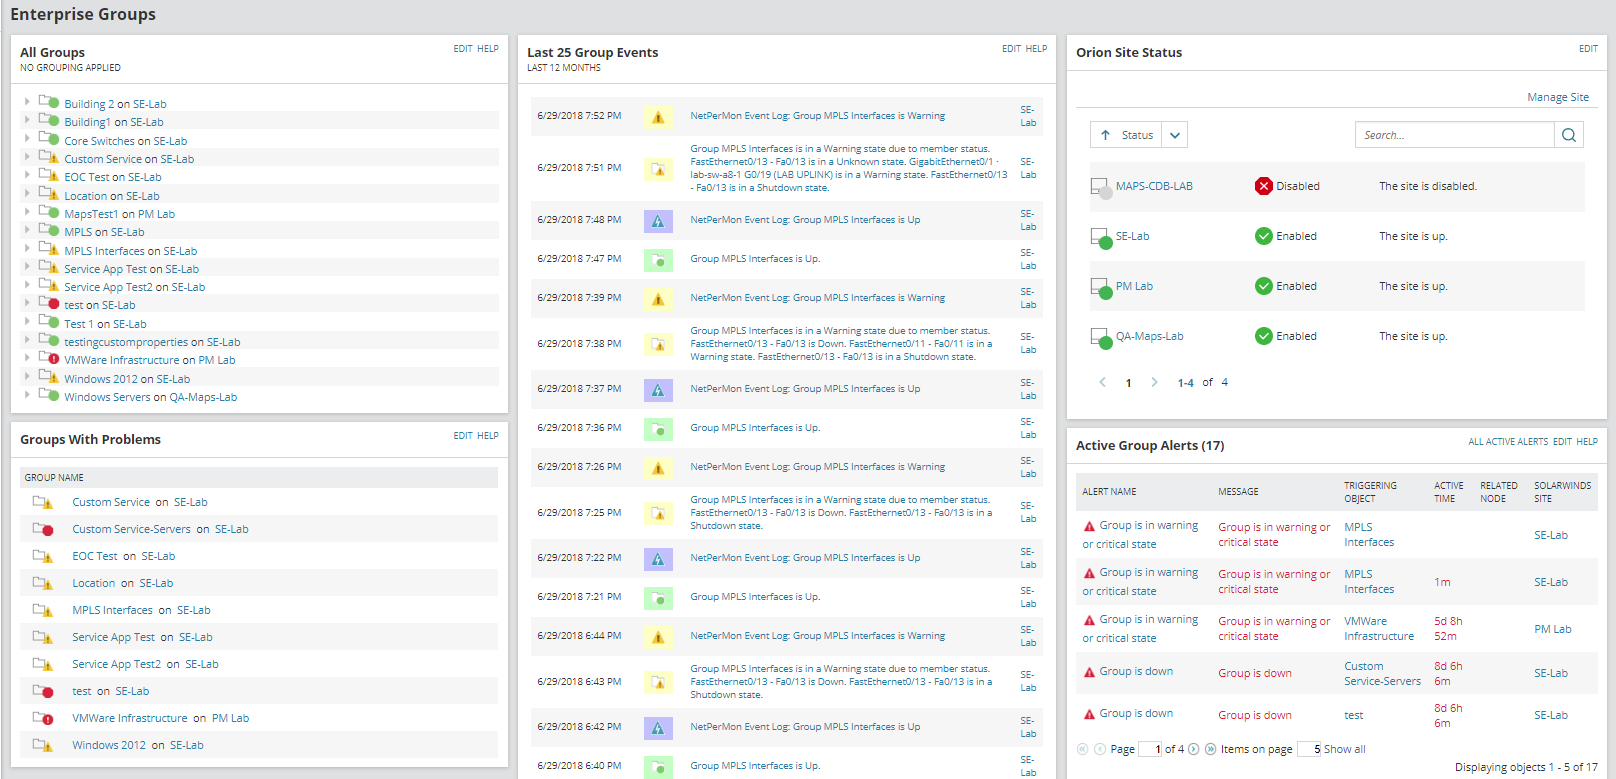Go to the next page of Active Group Alerts
1616x779 pixels.
coord(1194,749)
